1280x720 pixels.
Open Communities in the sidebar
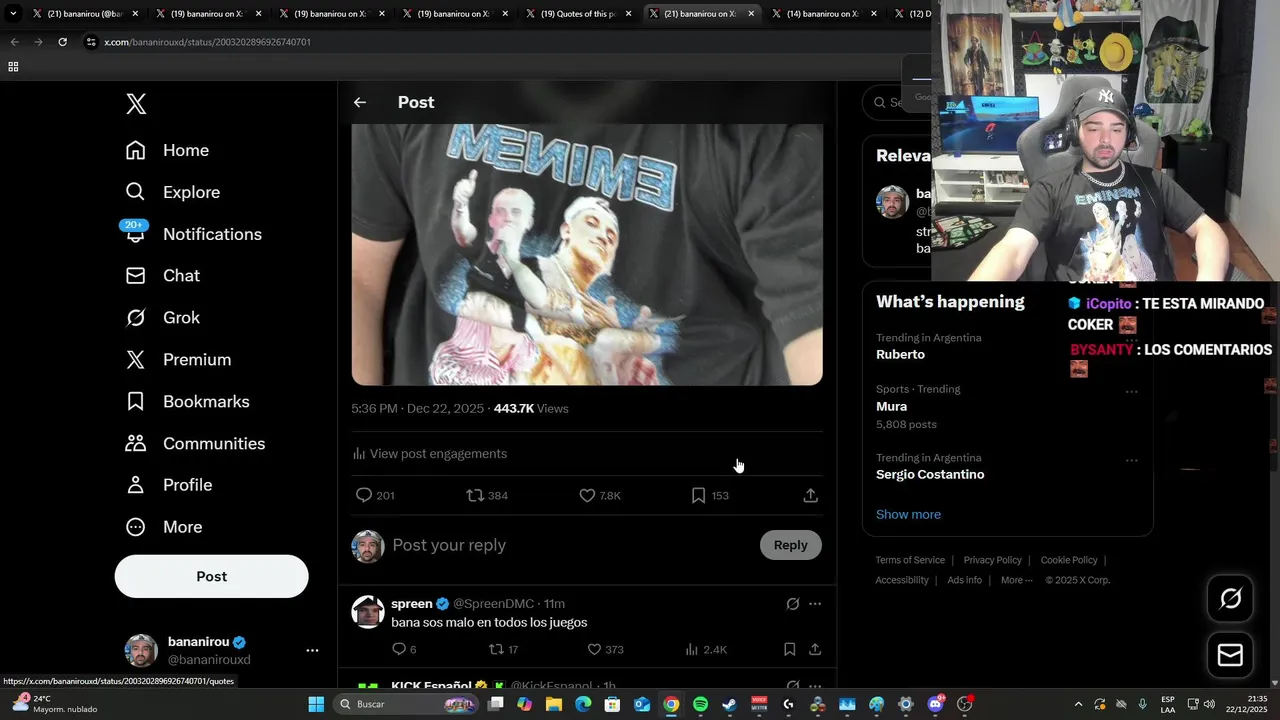[x=195, y=444]
